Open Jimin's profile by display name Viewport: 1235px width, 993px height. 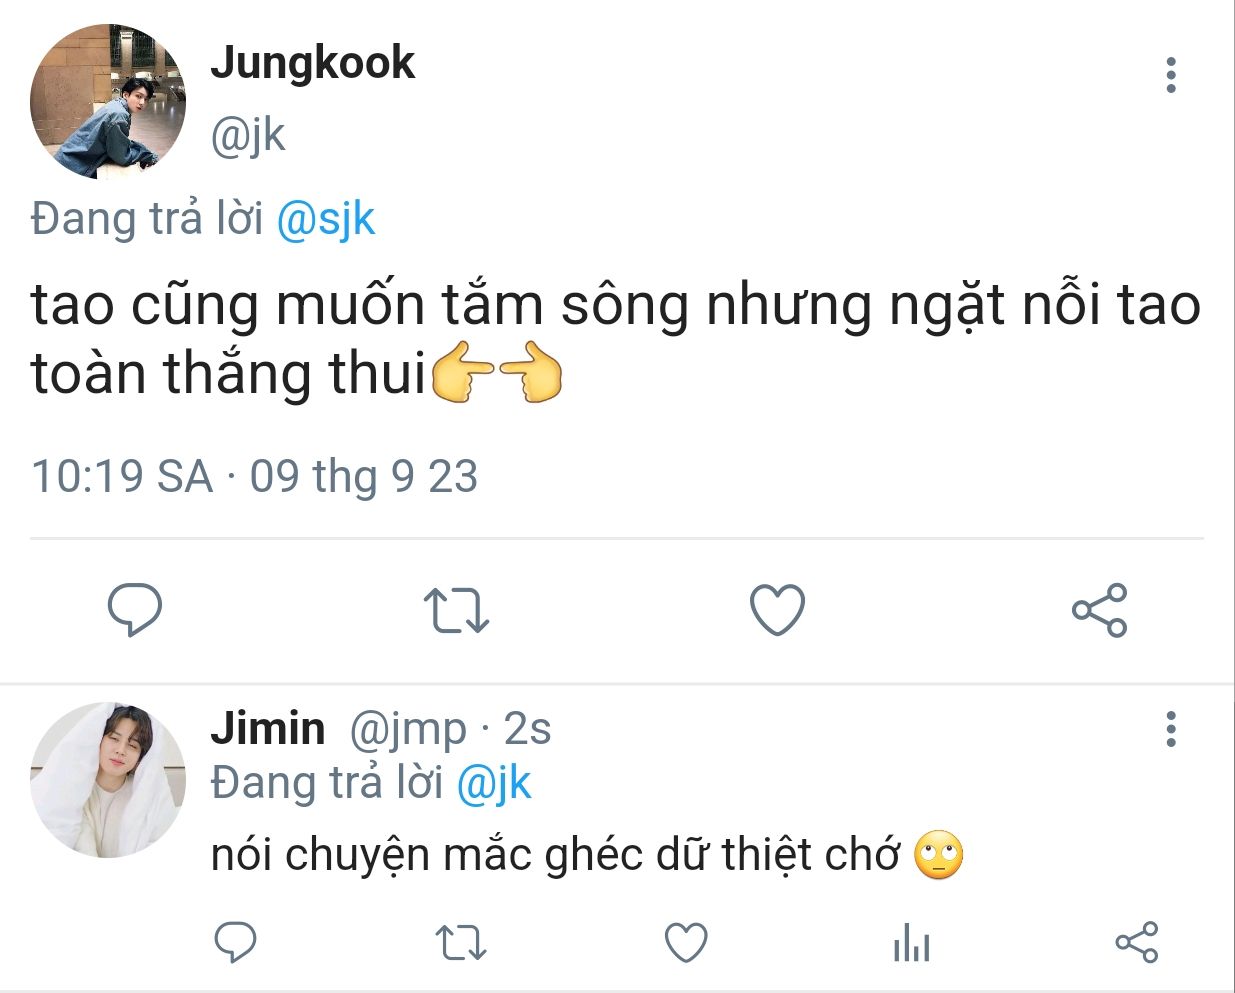[x=267, y=728]
